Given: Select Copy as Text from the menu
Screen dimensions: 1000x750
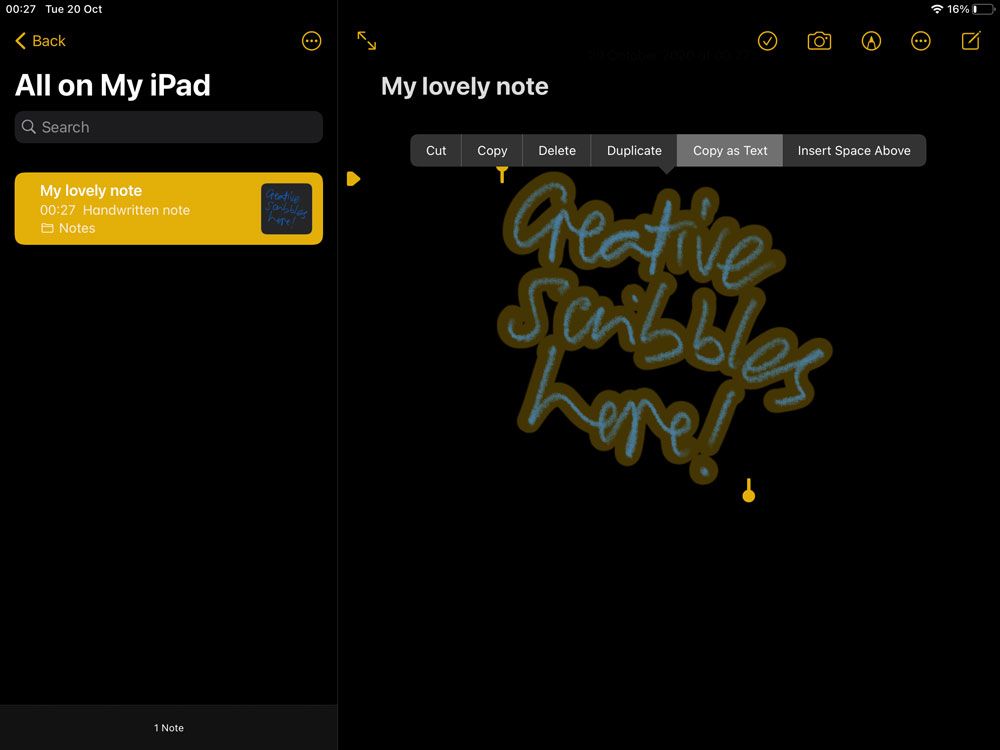Looking at the screenshot, I should point(729,150).
